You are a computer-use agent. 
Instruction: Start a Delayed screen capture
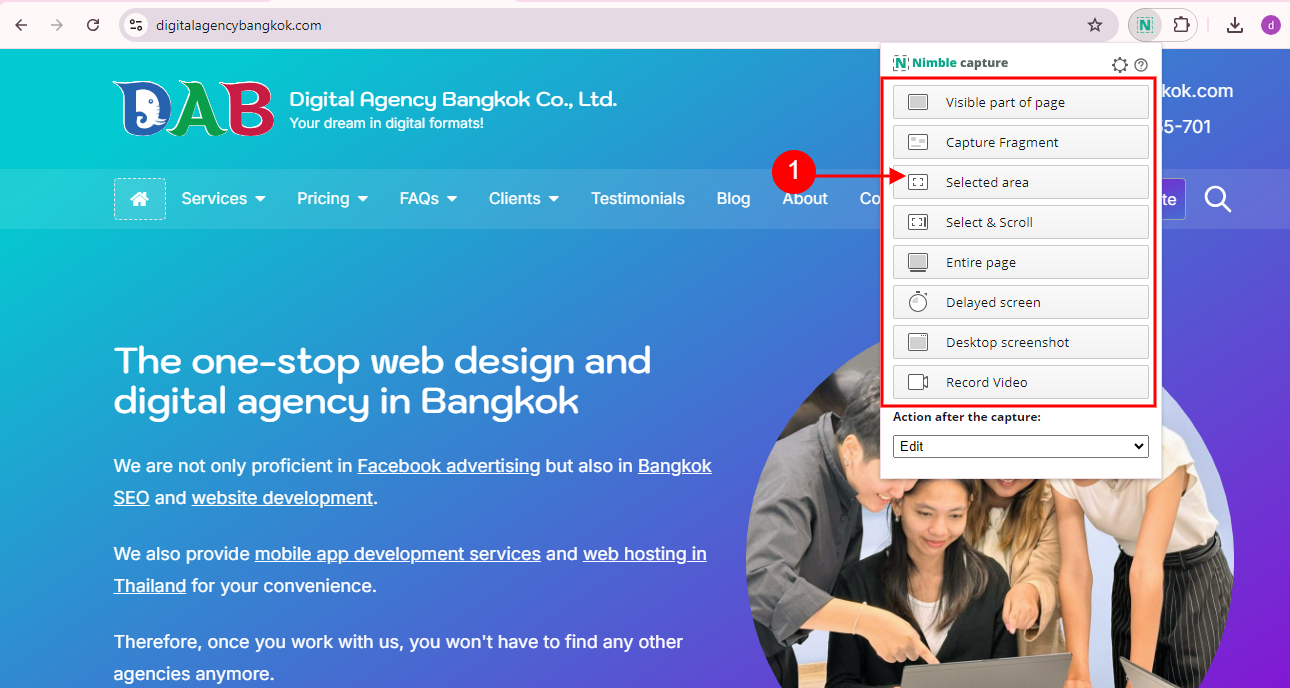coord(1020,302)
